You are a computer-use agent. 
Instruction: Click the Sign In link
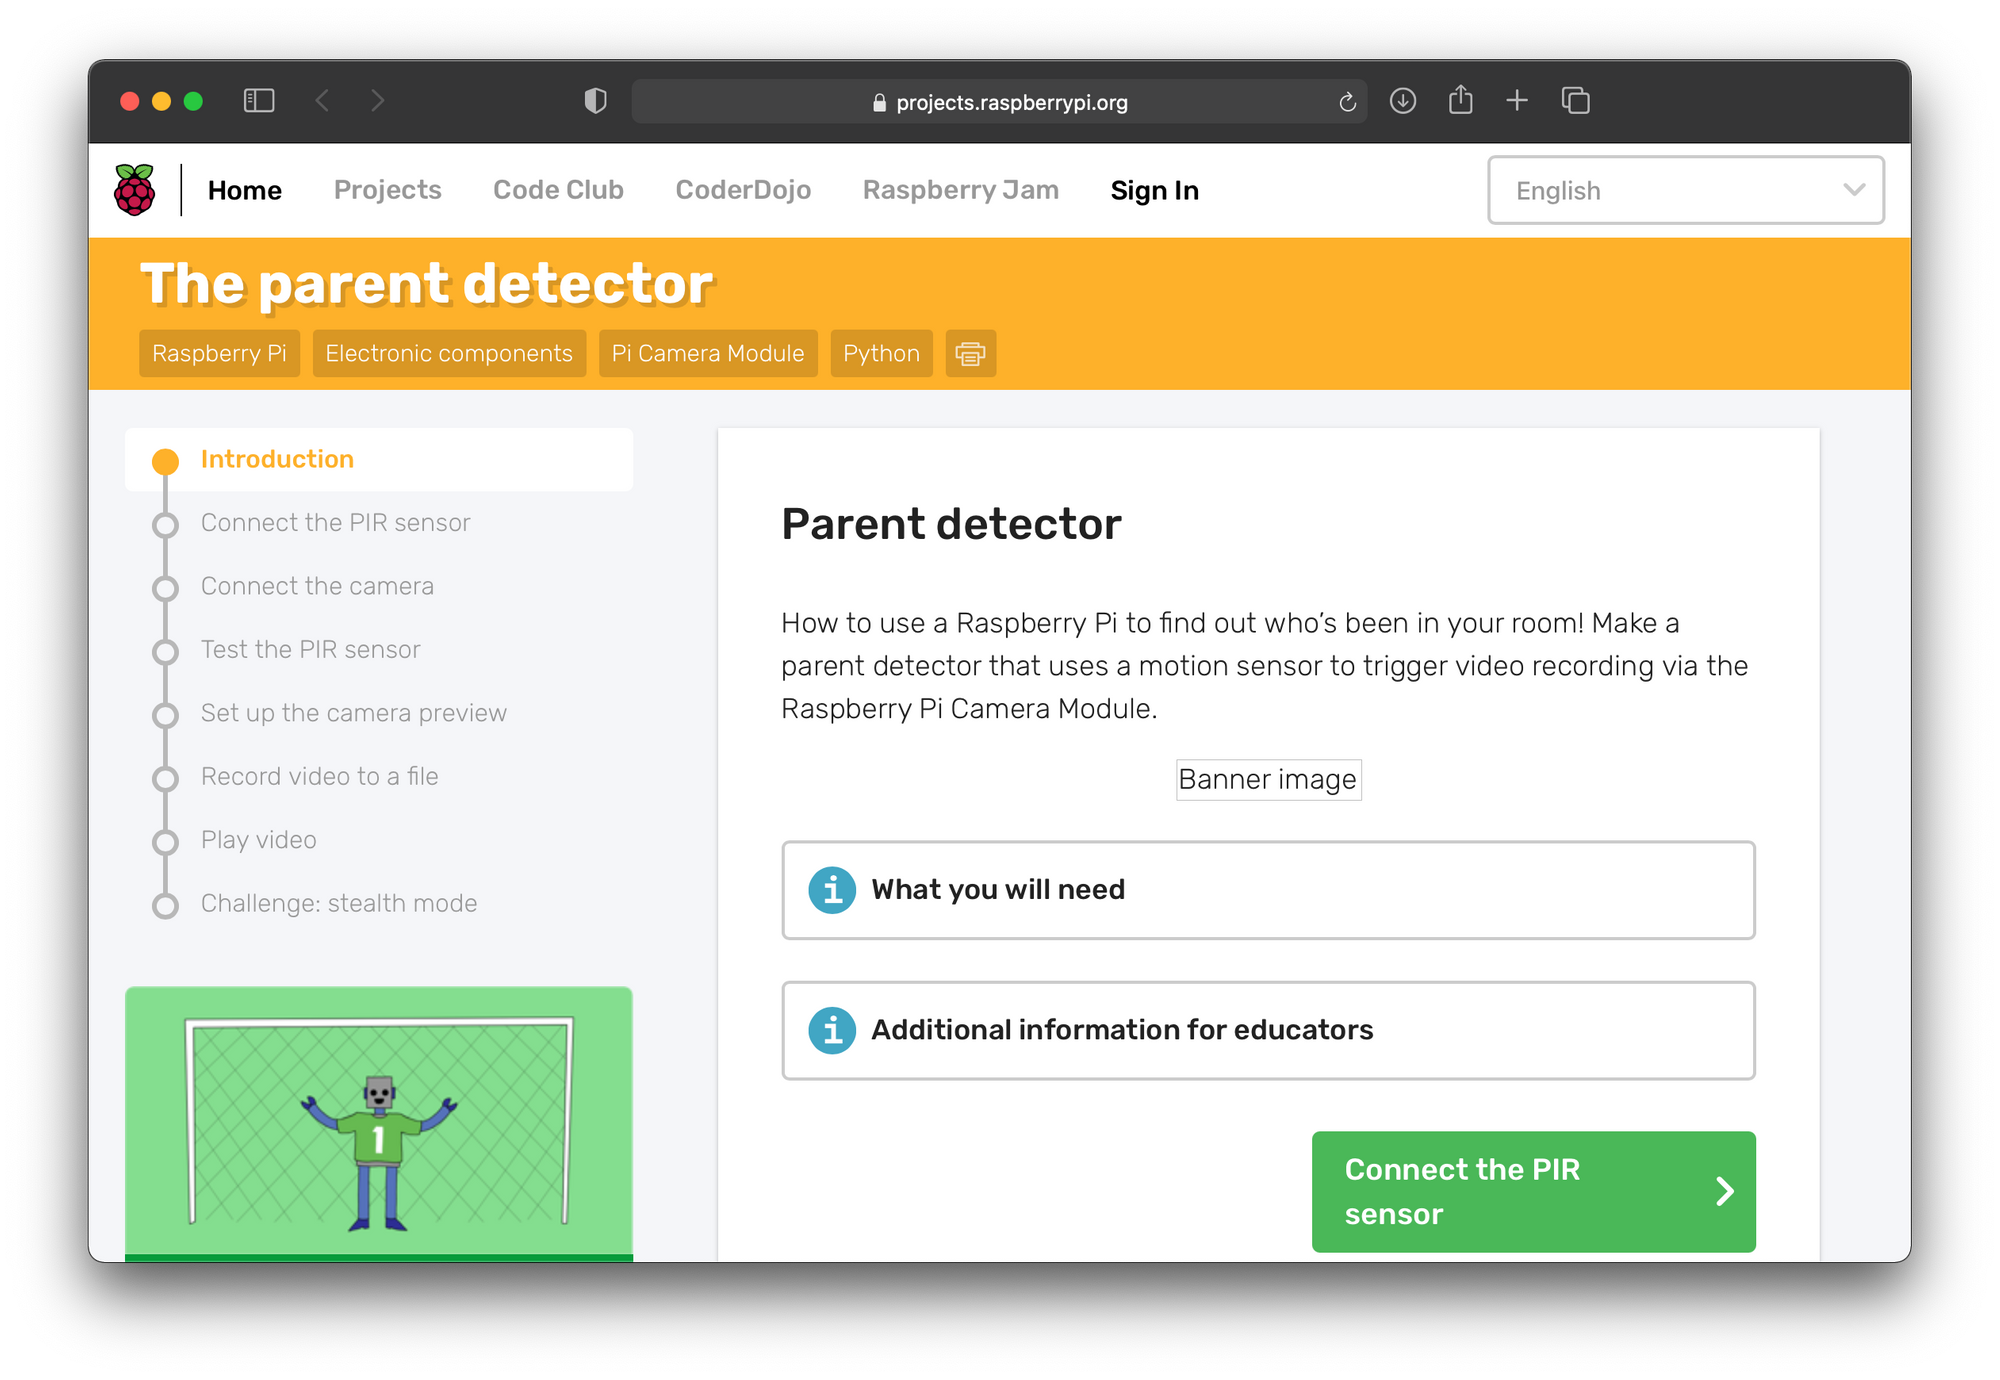[x=1155, y=190]
